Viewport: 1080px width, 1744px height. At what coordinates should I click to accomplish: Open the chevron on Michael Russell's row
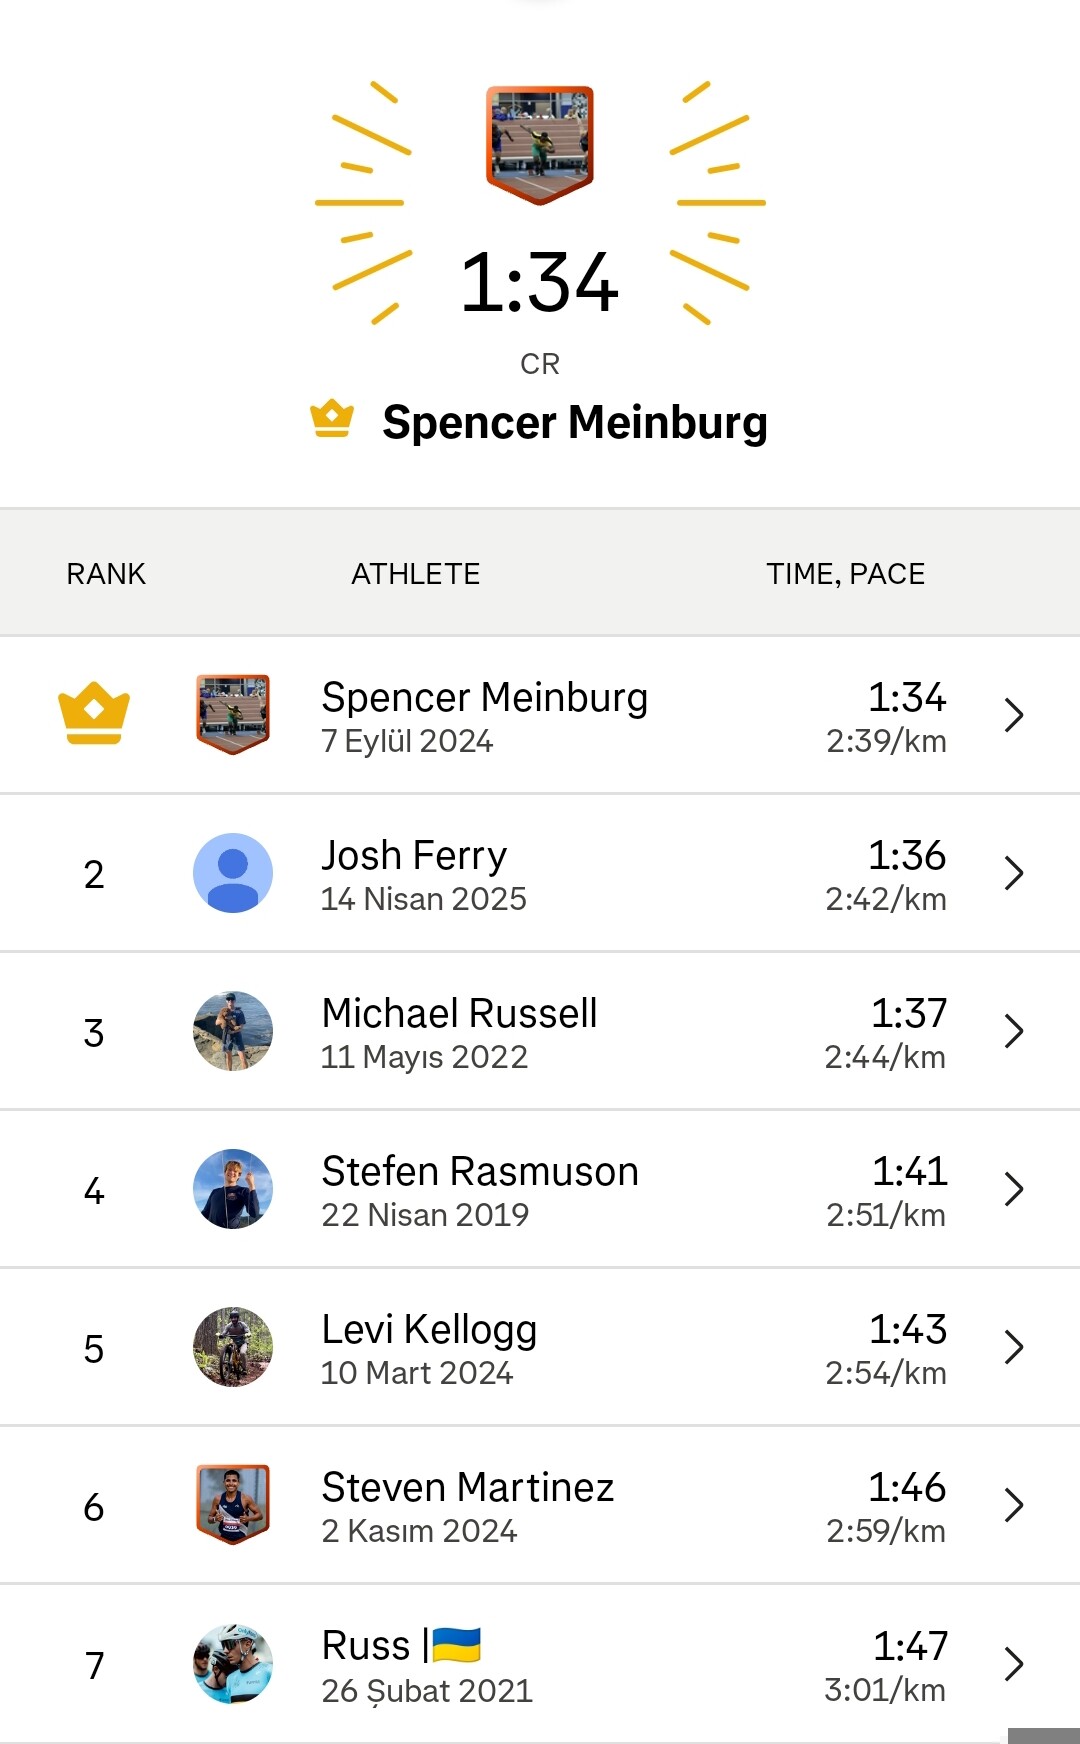click(1014, 1031)
